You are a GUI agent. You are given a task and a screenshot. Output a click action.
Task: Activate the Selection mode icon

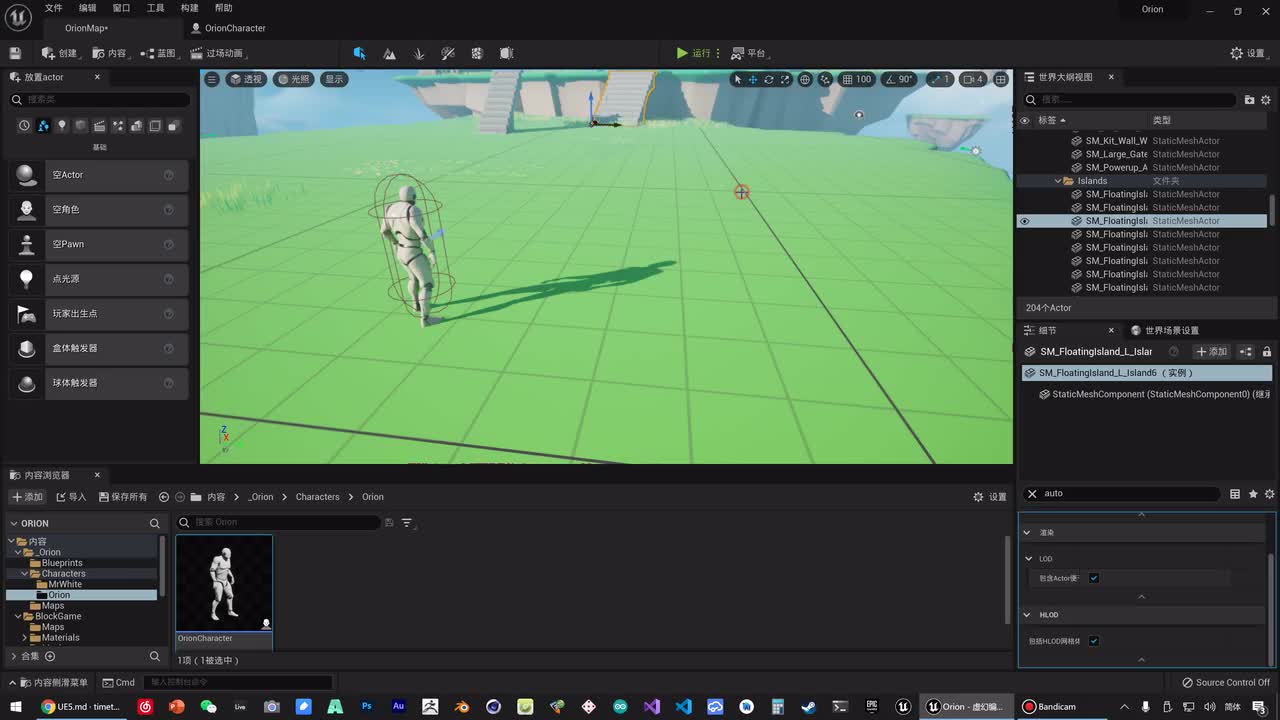click(x=359, y=53)
